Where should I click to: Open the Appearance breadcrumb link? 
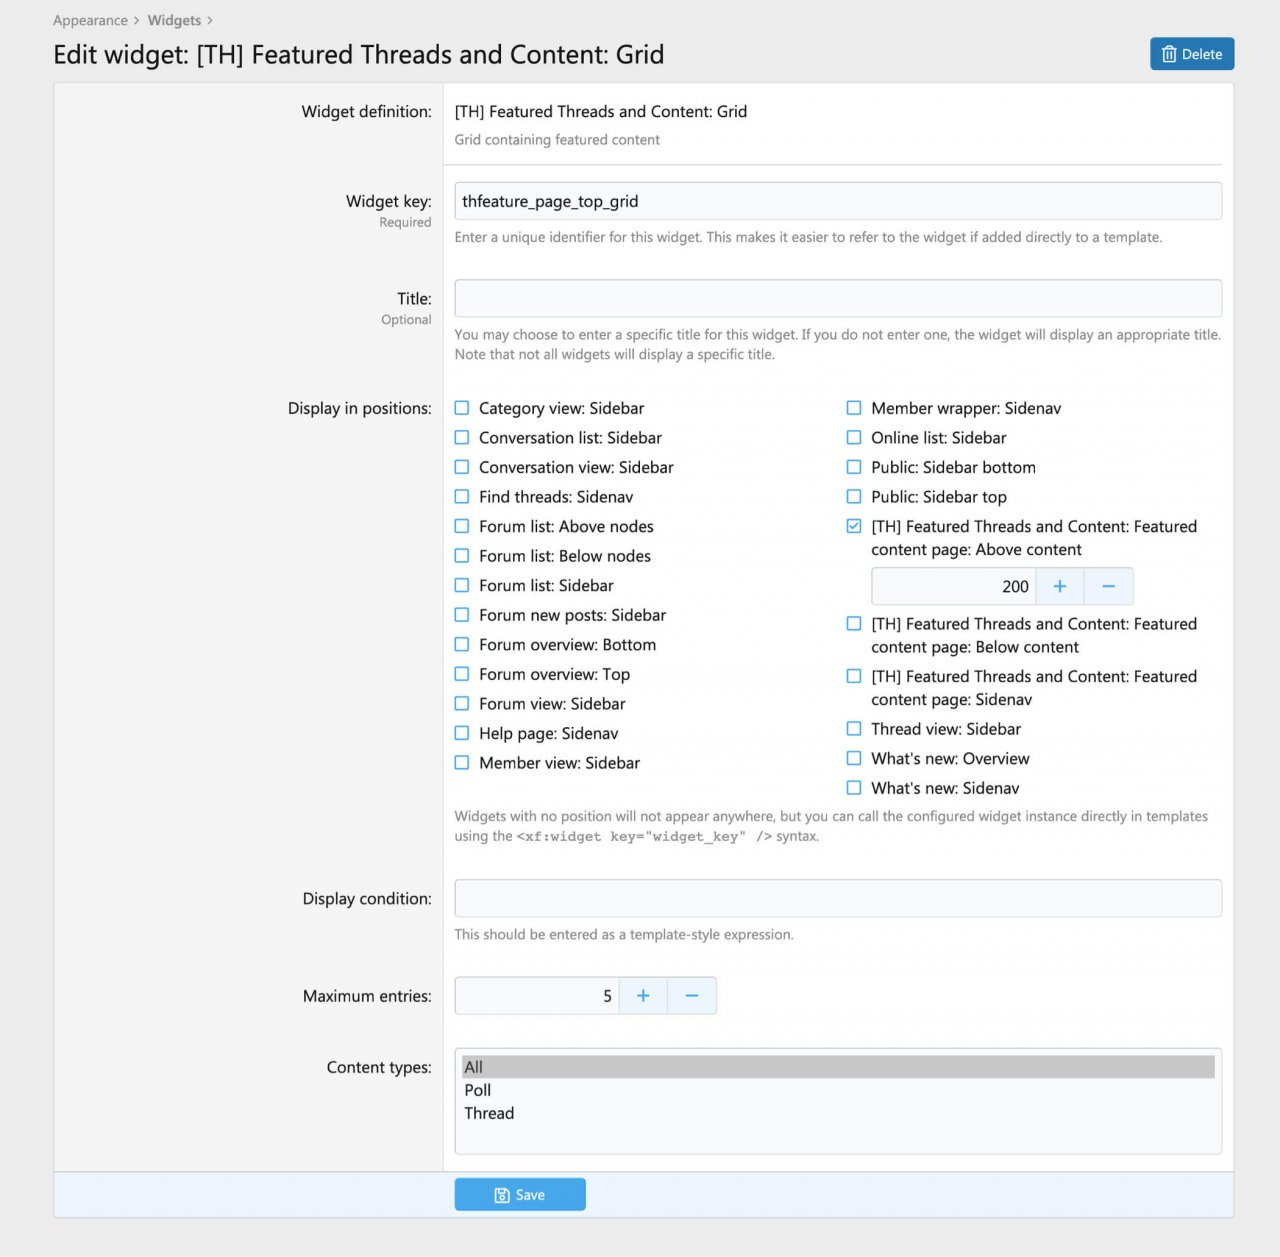[x=90, y=20]
